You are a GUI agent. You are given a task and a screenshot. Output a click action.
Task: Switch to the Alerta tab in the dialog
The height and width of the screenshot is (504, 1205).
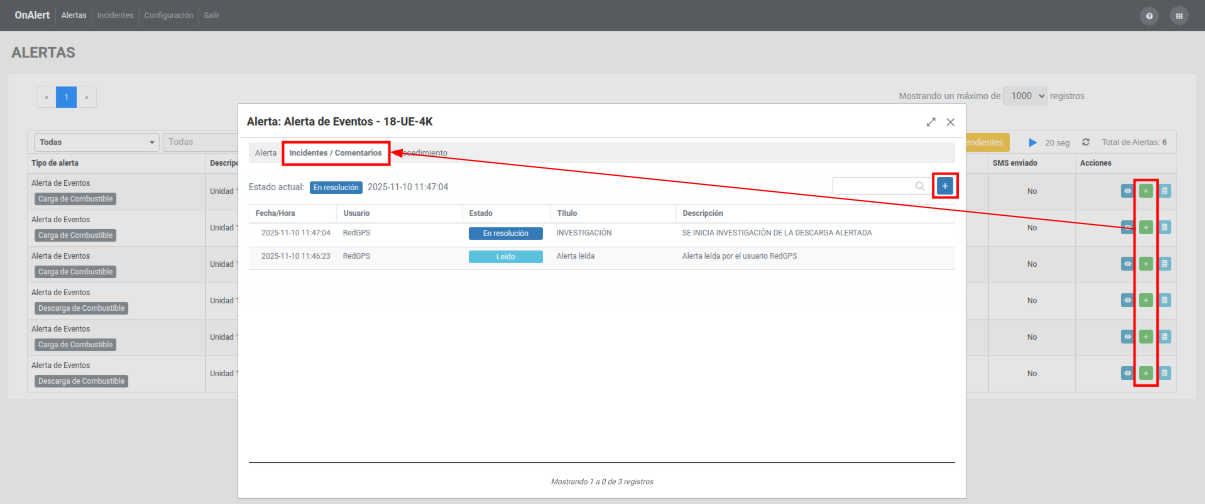[266, 153]
